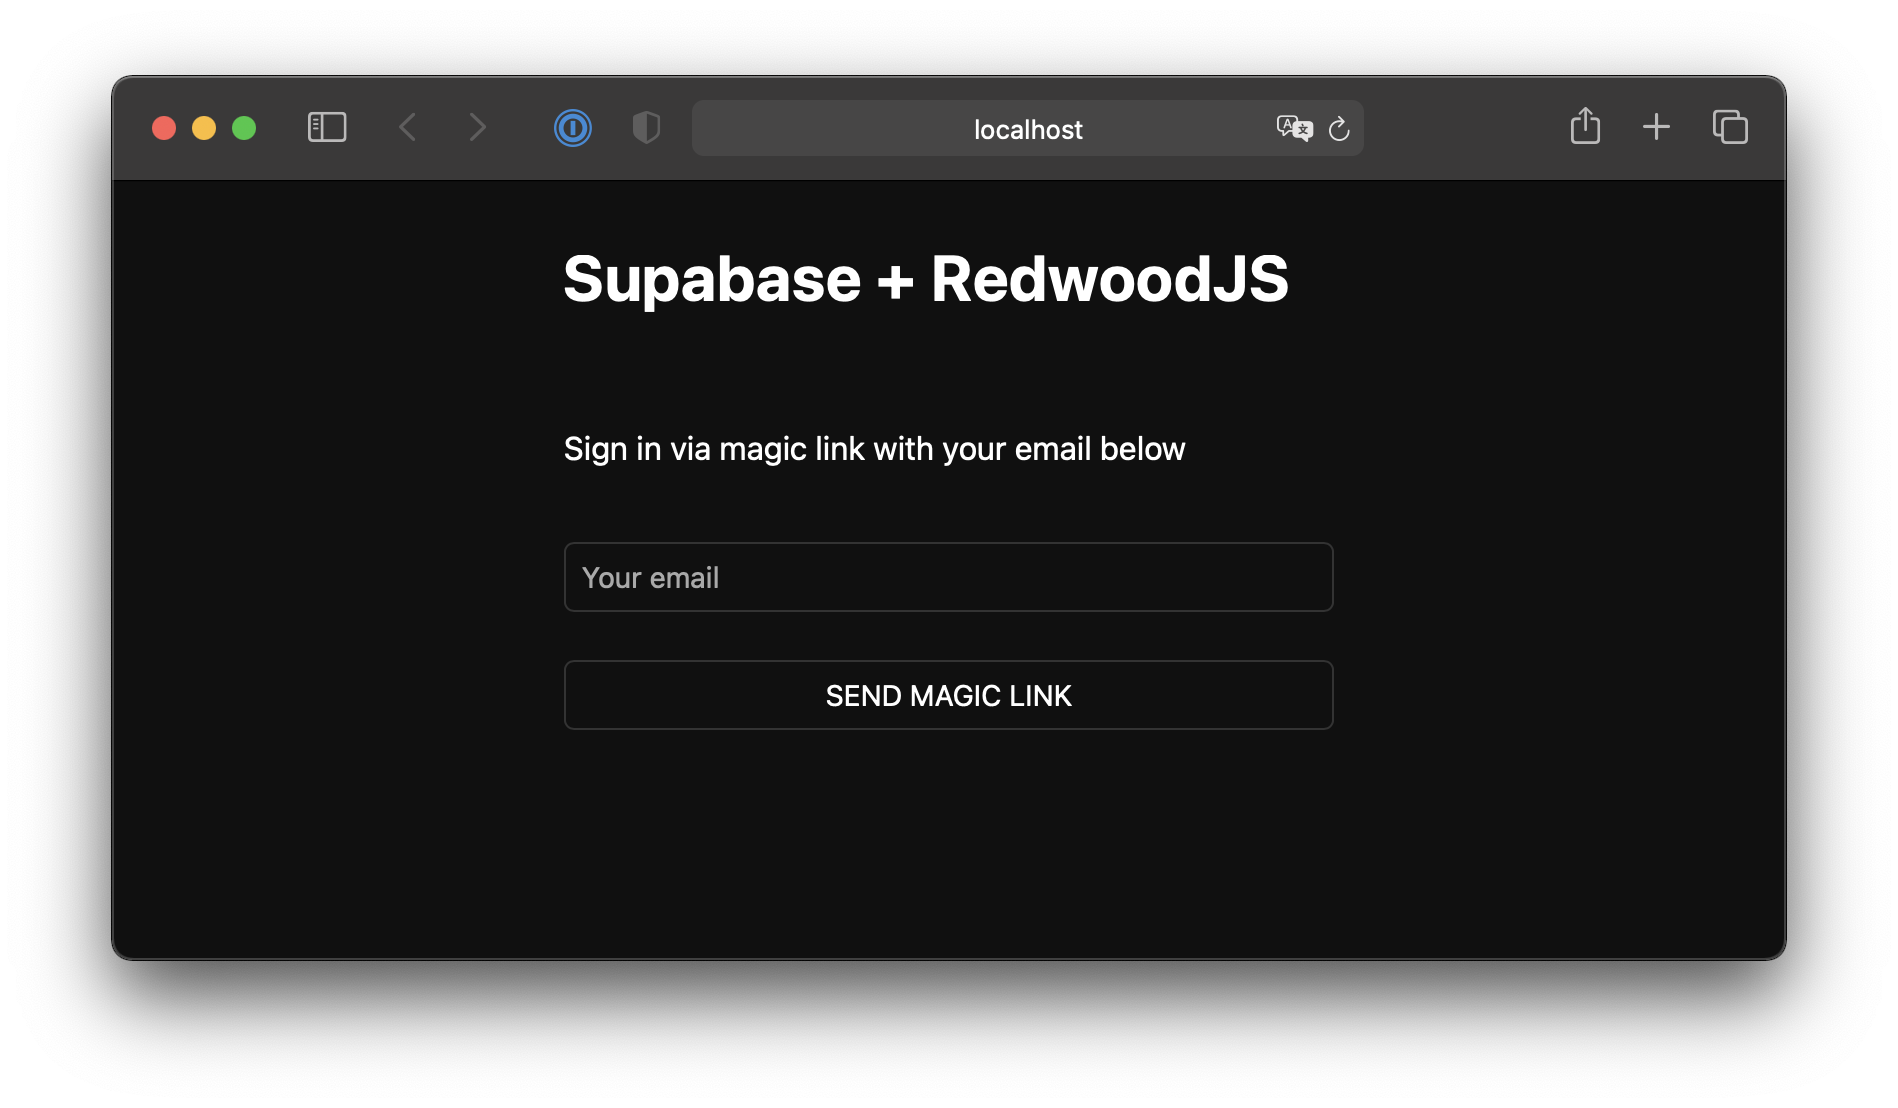
Task: Open the translate icon in address bar
Action: click(1293, 128)
